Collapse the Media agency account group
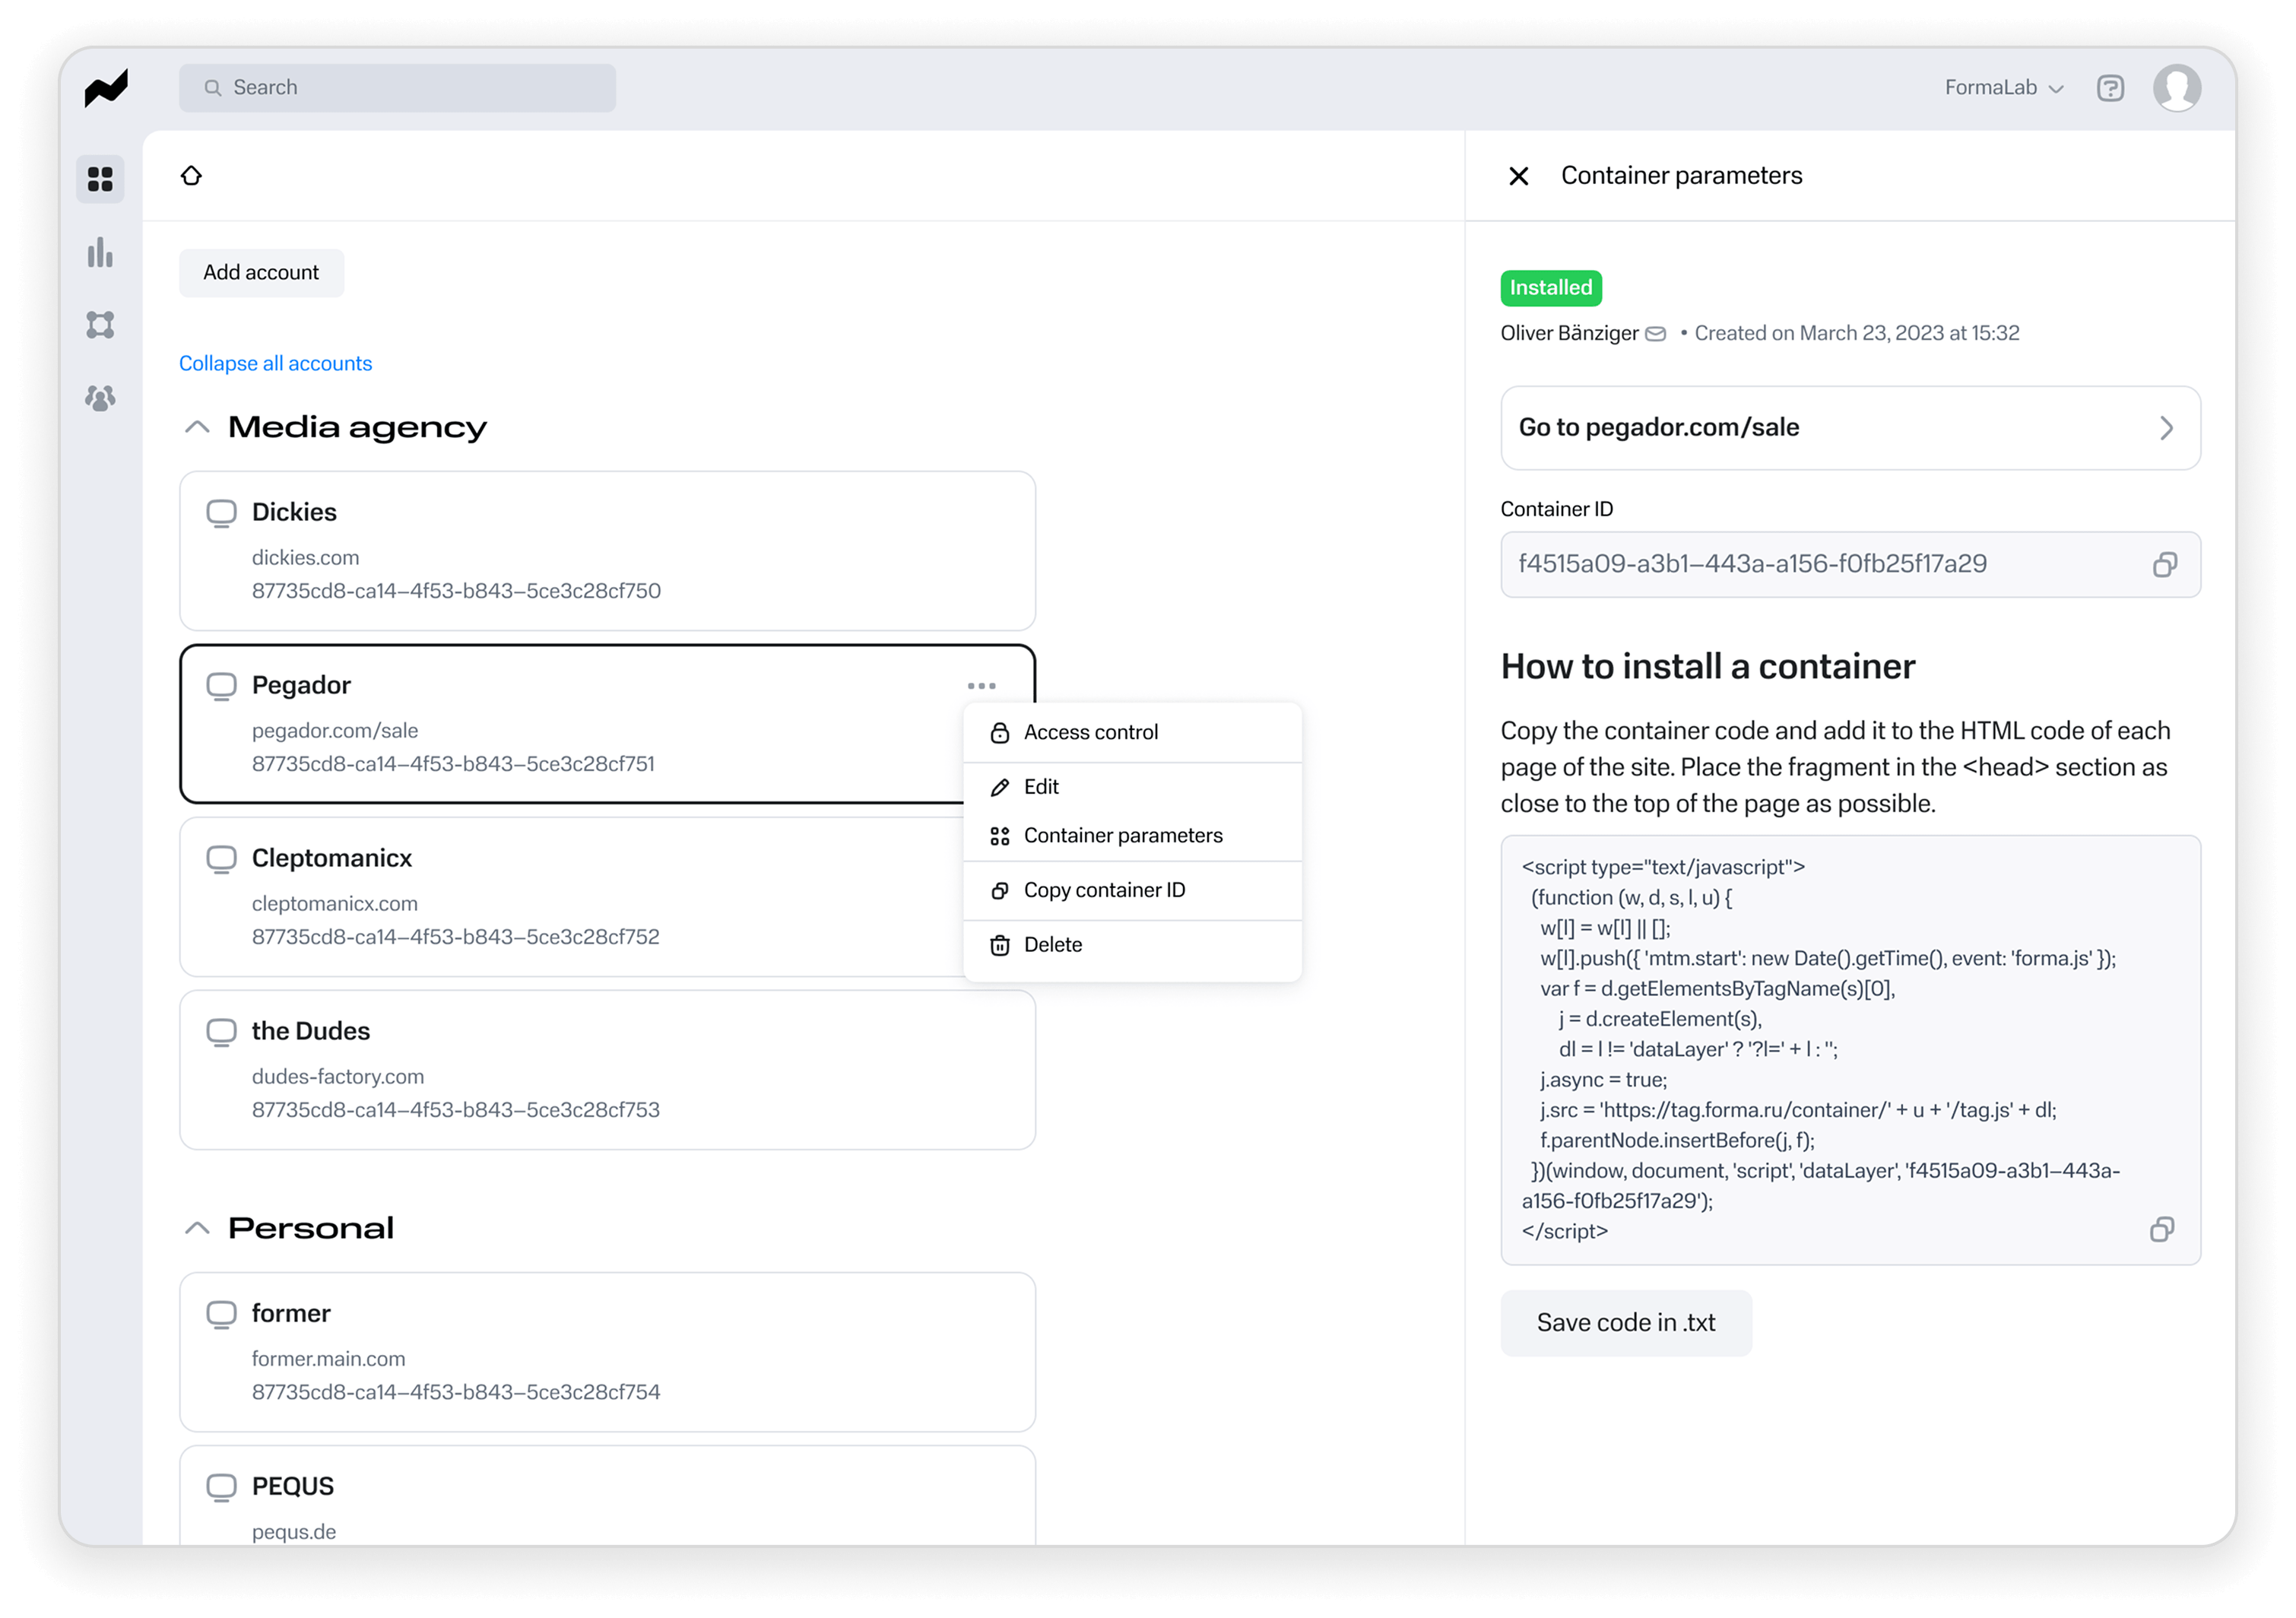Screen dimensions: 2296x1618 (x=197, y=427)
